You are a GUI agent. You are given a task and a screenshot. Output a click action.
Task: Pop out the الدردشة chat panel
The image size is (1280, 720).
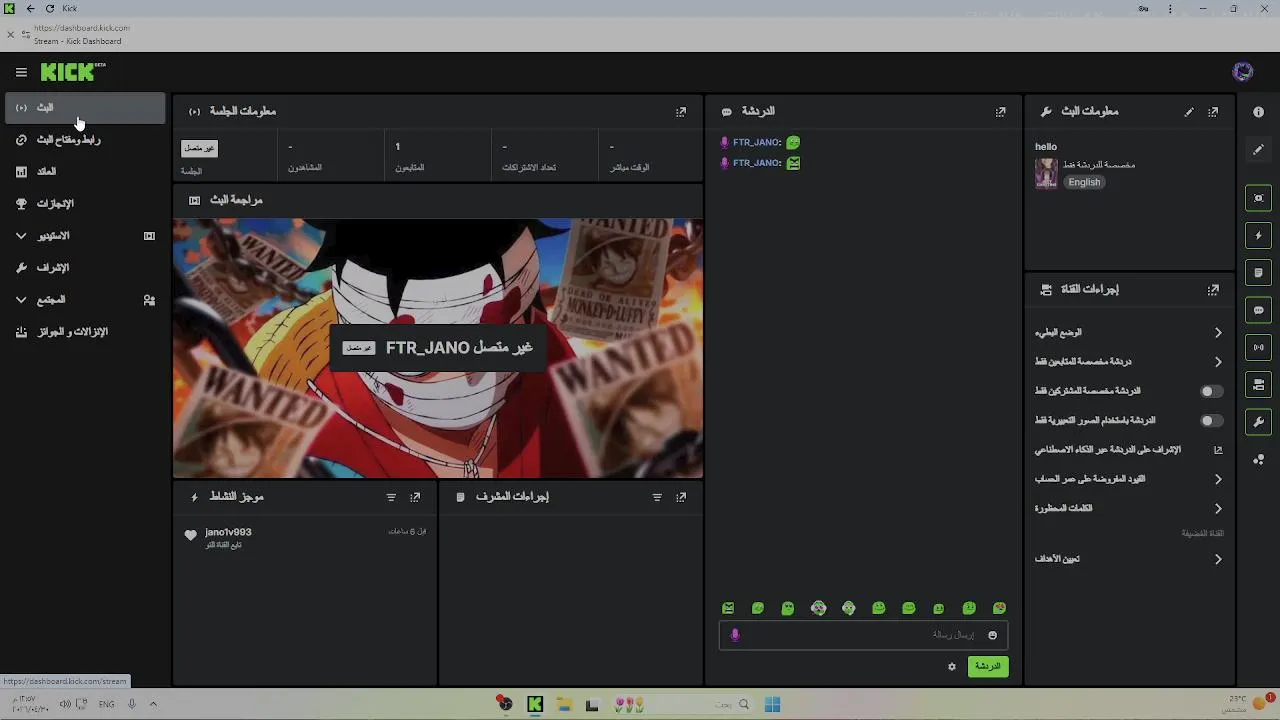[1001, 112]
